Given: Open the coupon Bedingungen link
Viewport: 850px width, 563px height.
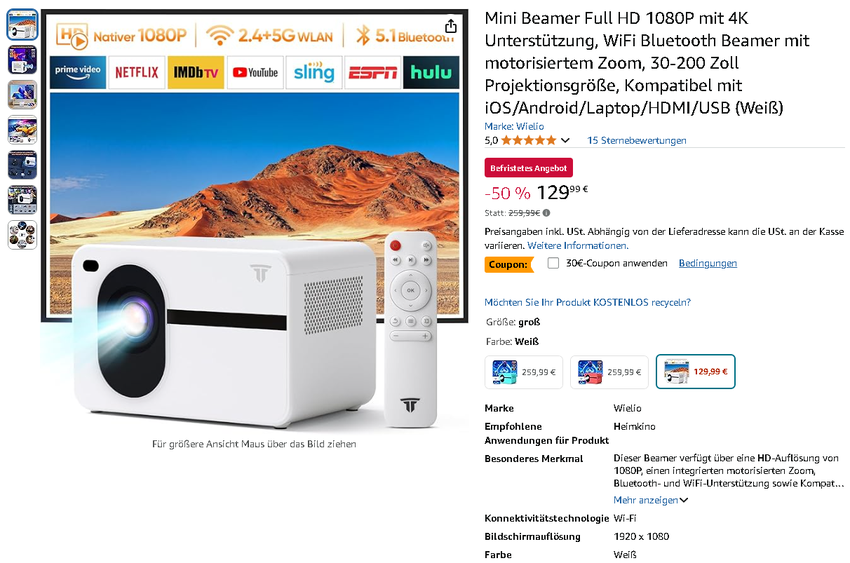Looking at the screenshot, I should (707, 263).
